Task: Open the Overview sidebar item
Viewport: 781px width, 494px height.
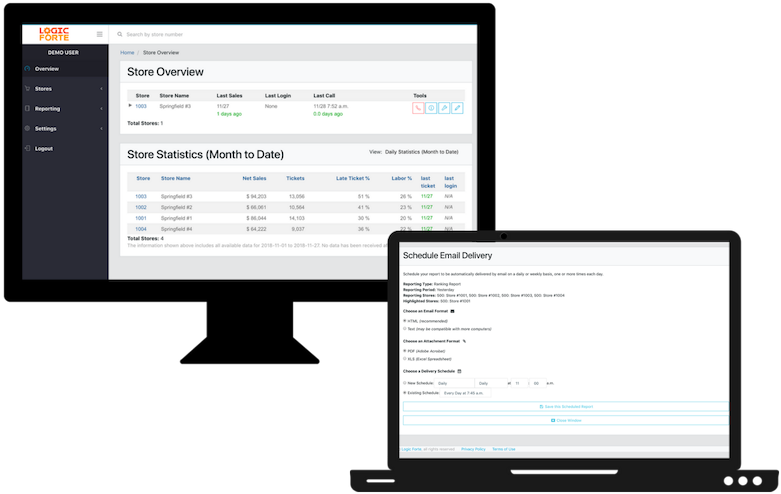Action: click(65, 69)
